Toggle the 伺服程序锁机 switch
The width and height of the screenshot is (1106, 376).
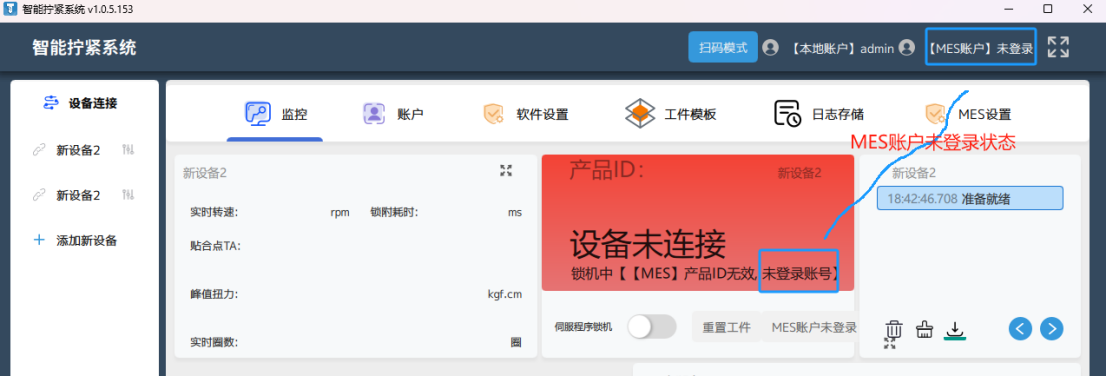[652, 327]
